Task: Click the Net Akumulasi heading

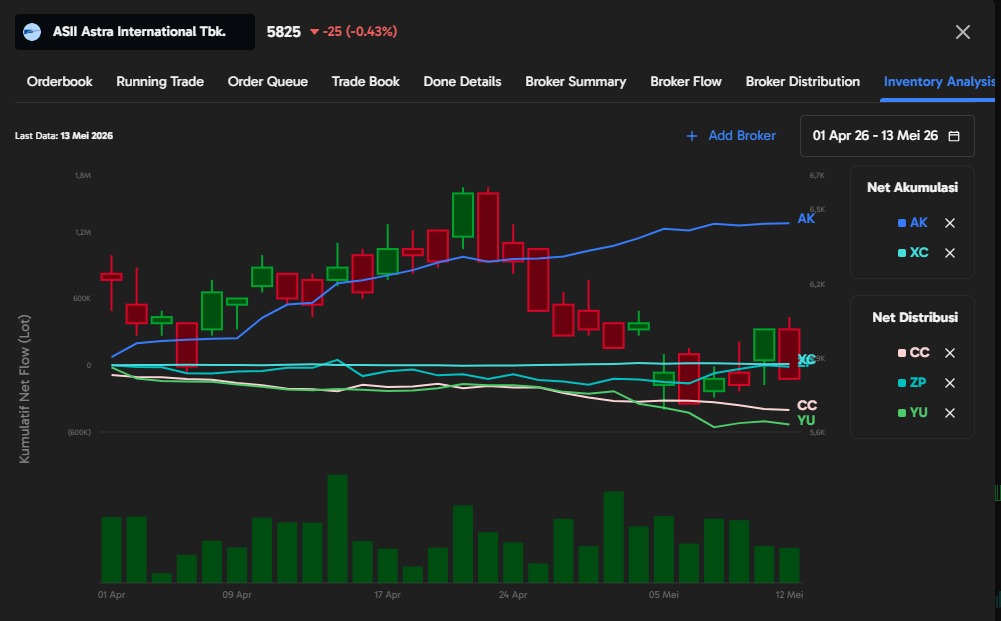Action: (912, 188)
